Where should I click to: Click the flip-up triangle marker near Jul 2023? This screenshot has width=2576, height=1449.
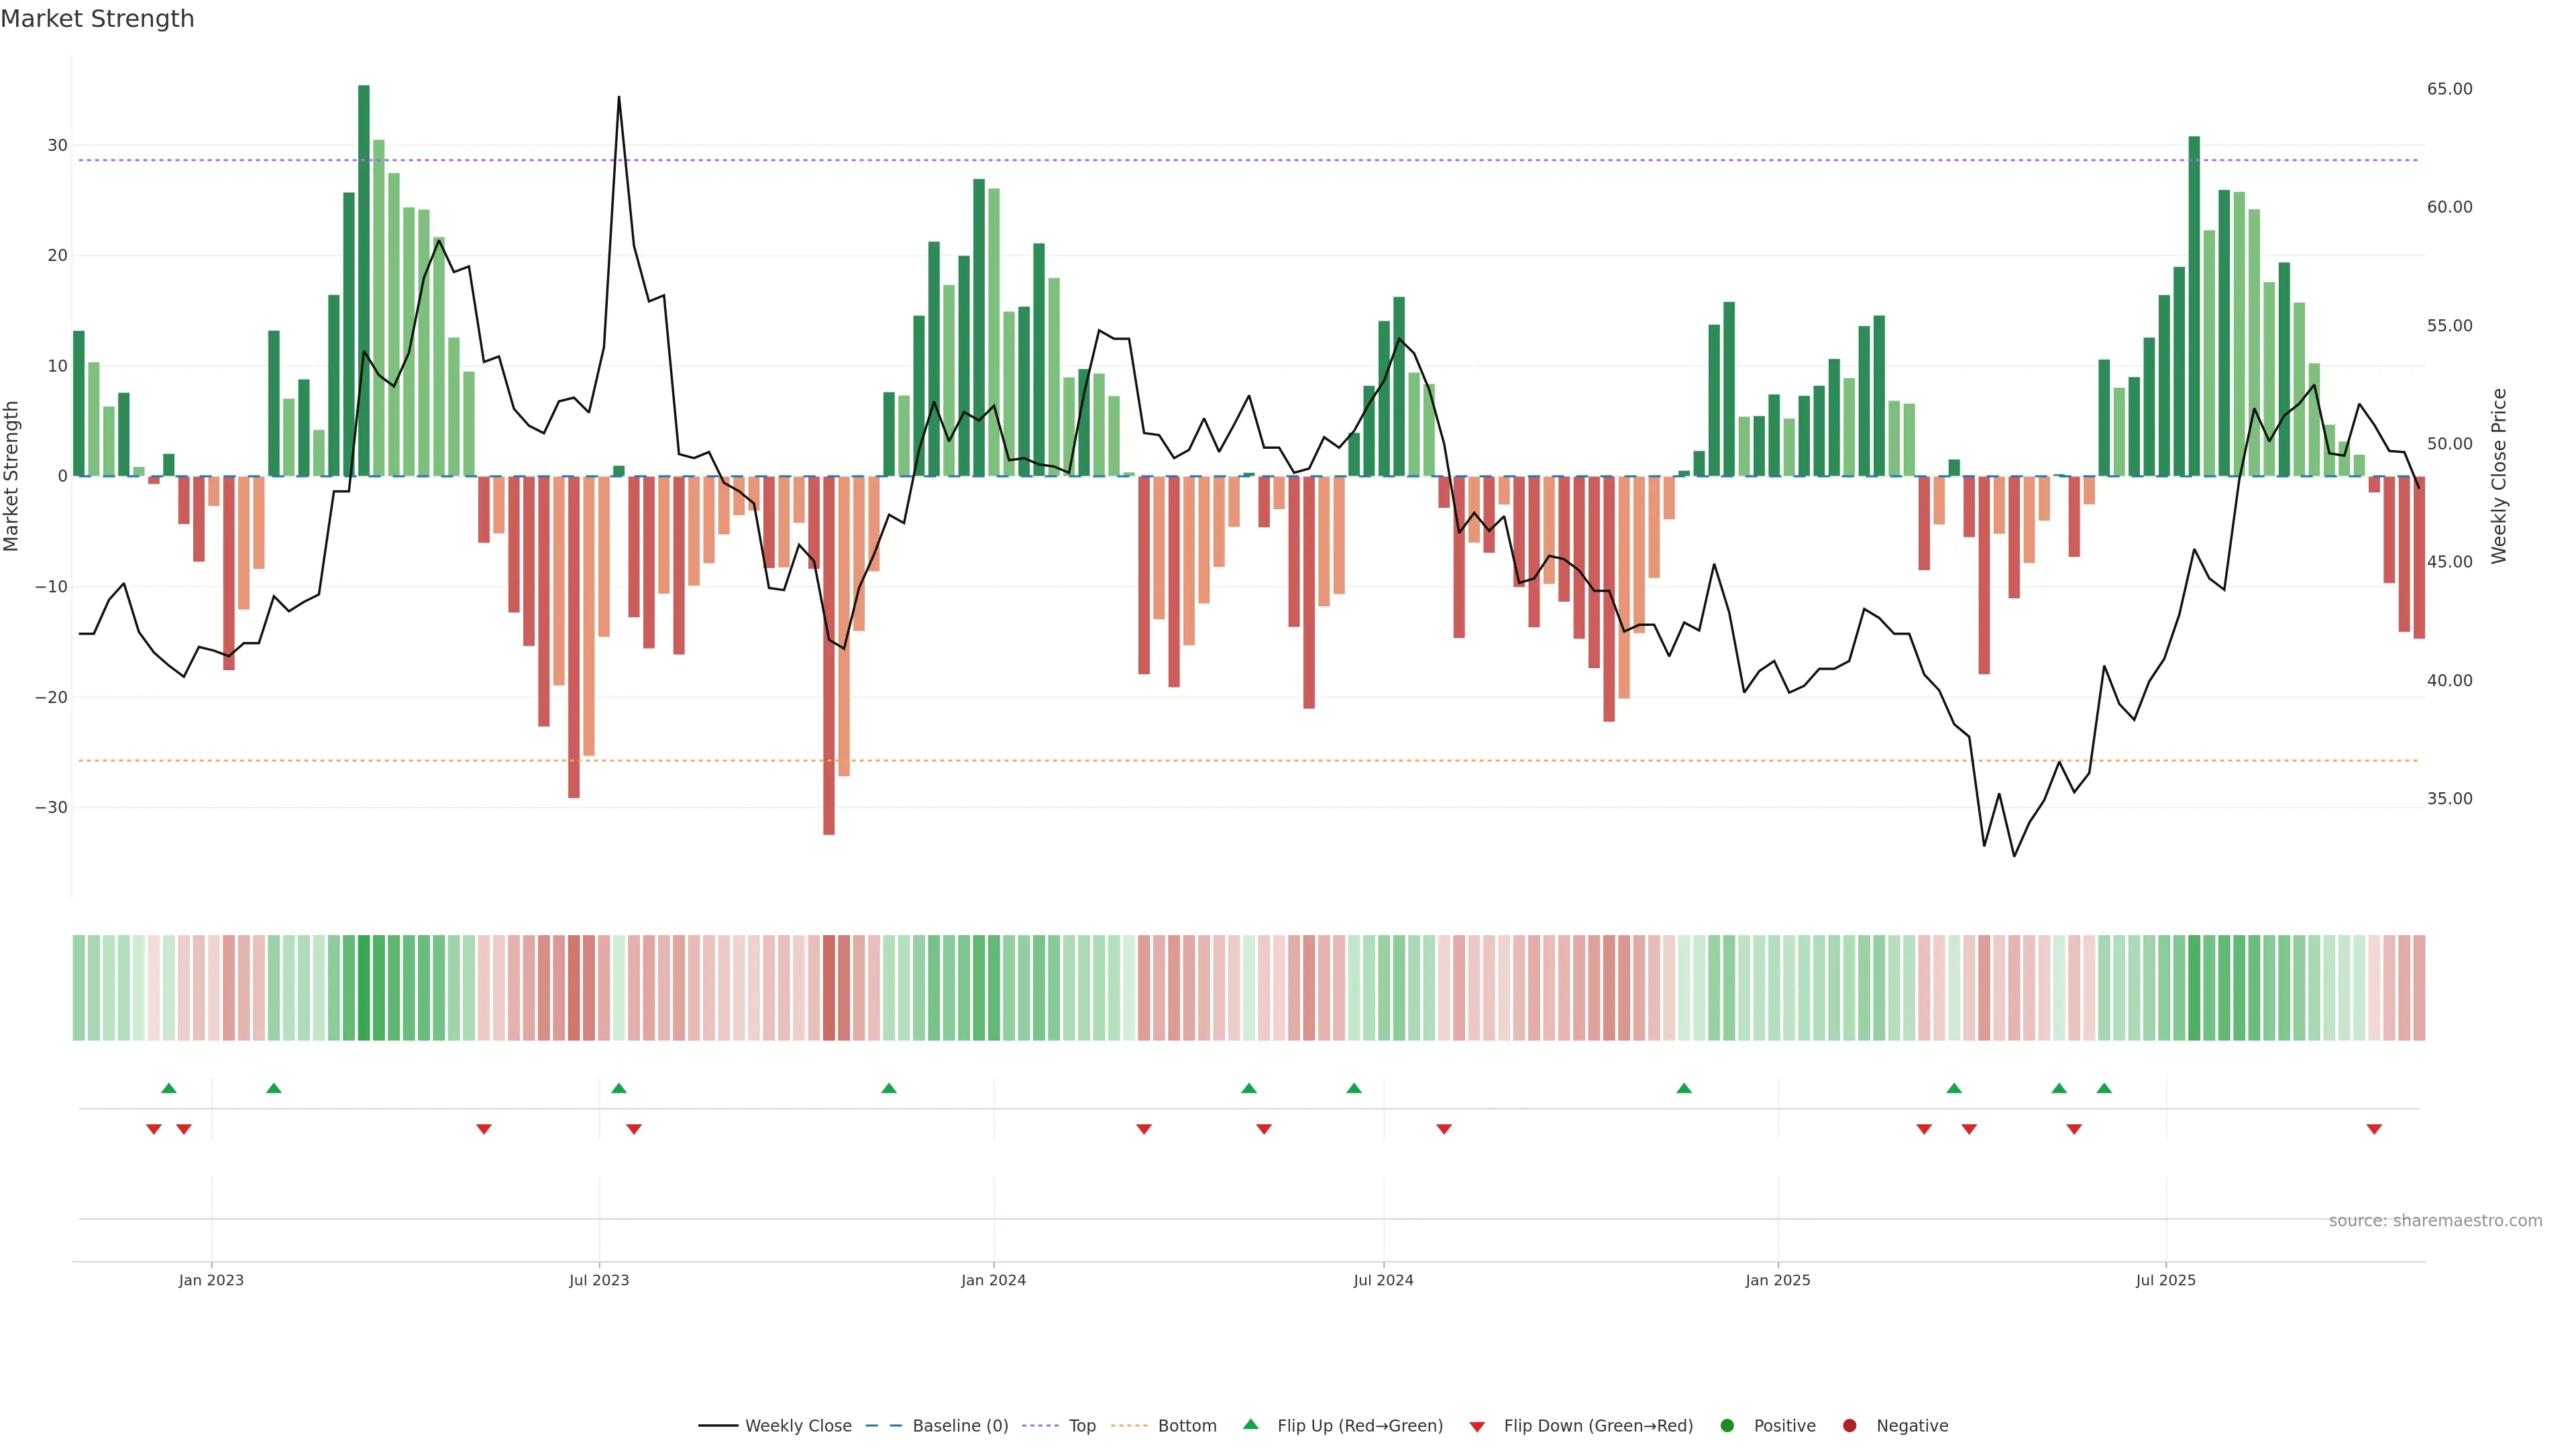click(619, 1088)
